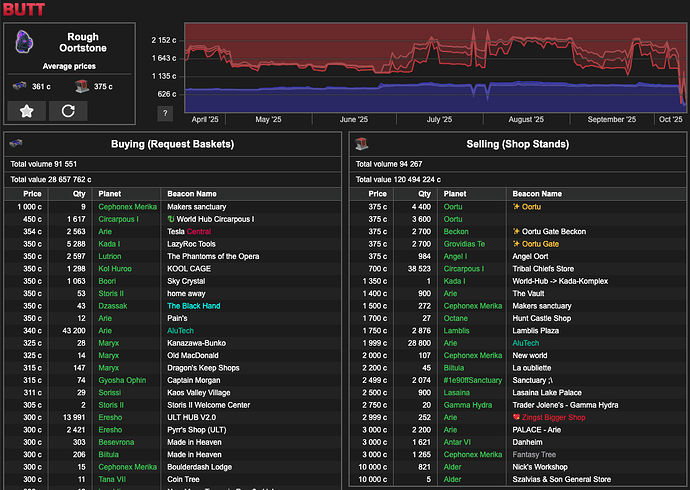
Task: Open Grovidias Te planet link
Action: (x=464, y=244)
